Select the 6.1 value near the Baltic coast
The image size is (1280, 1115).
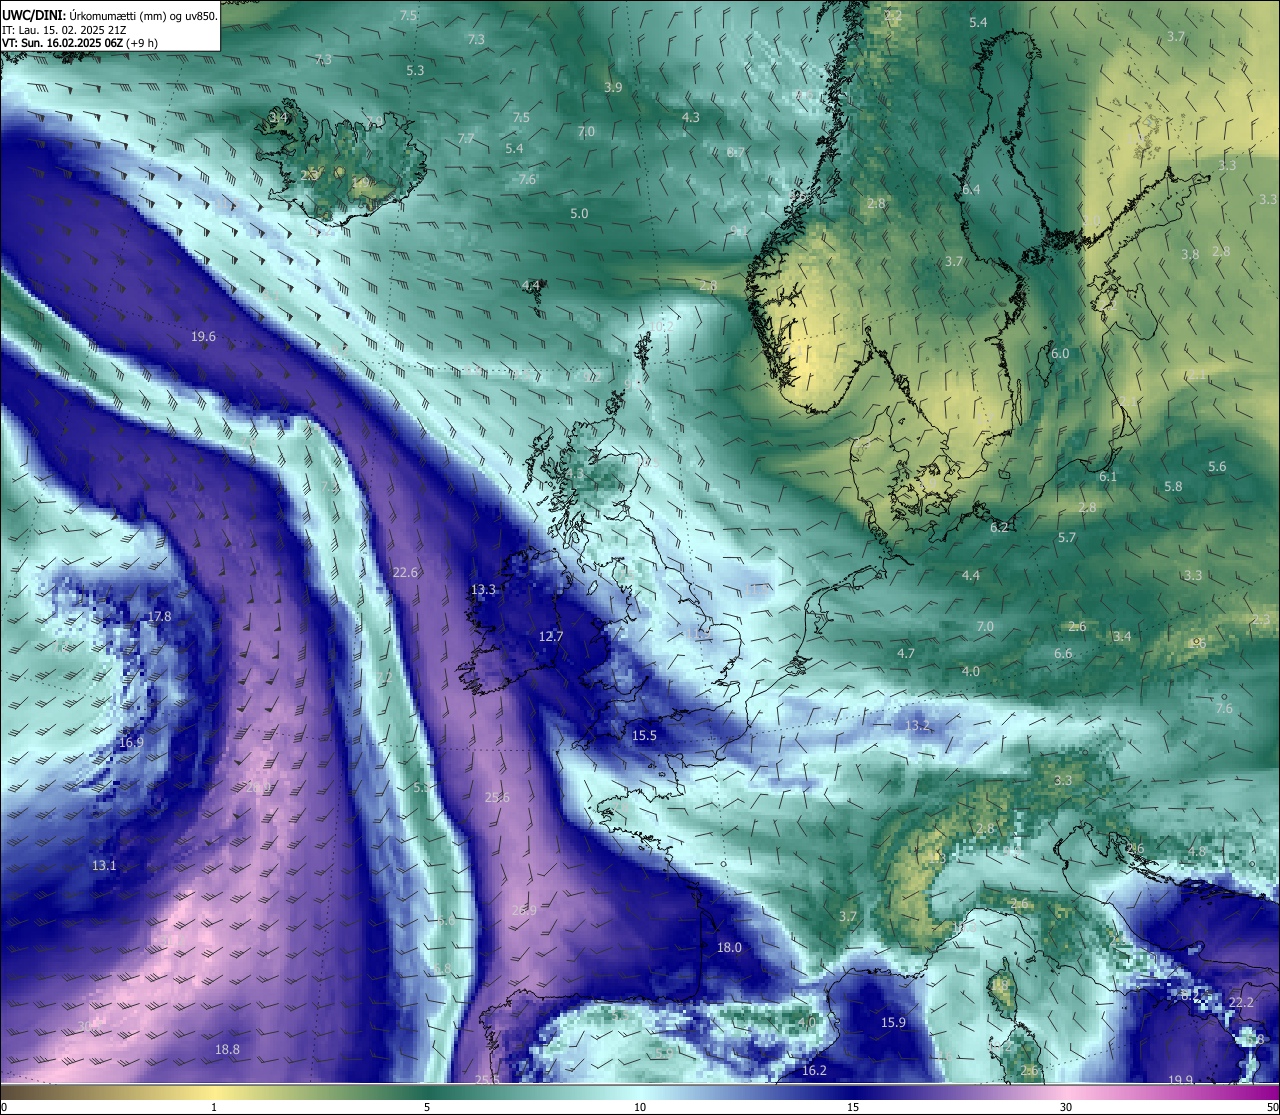1108,477
